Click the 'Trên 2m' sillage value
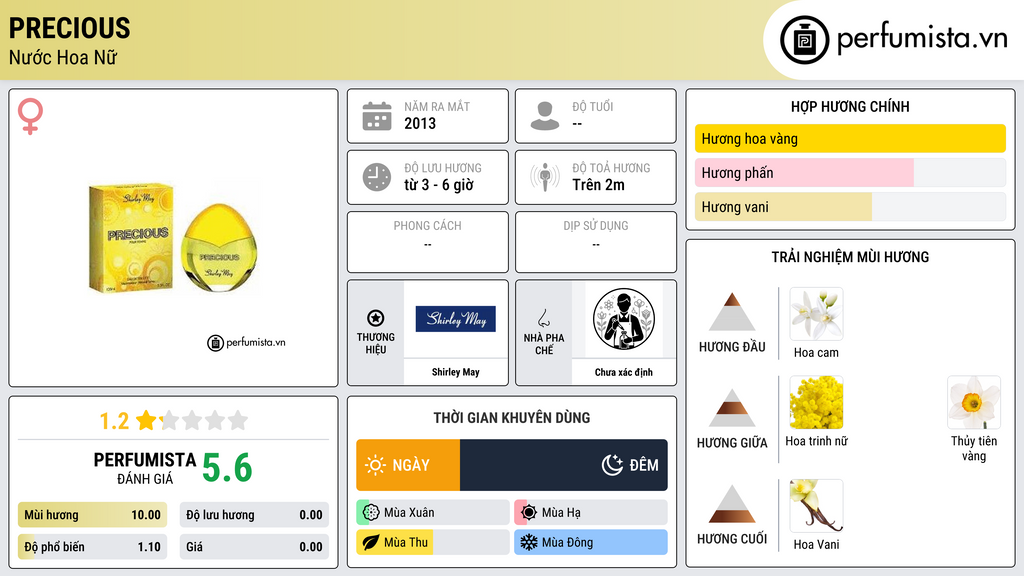 [598, 185]
